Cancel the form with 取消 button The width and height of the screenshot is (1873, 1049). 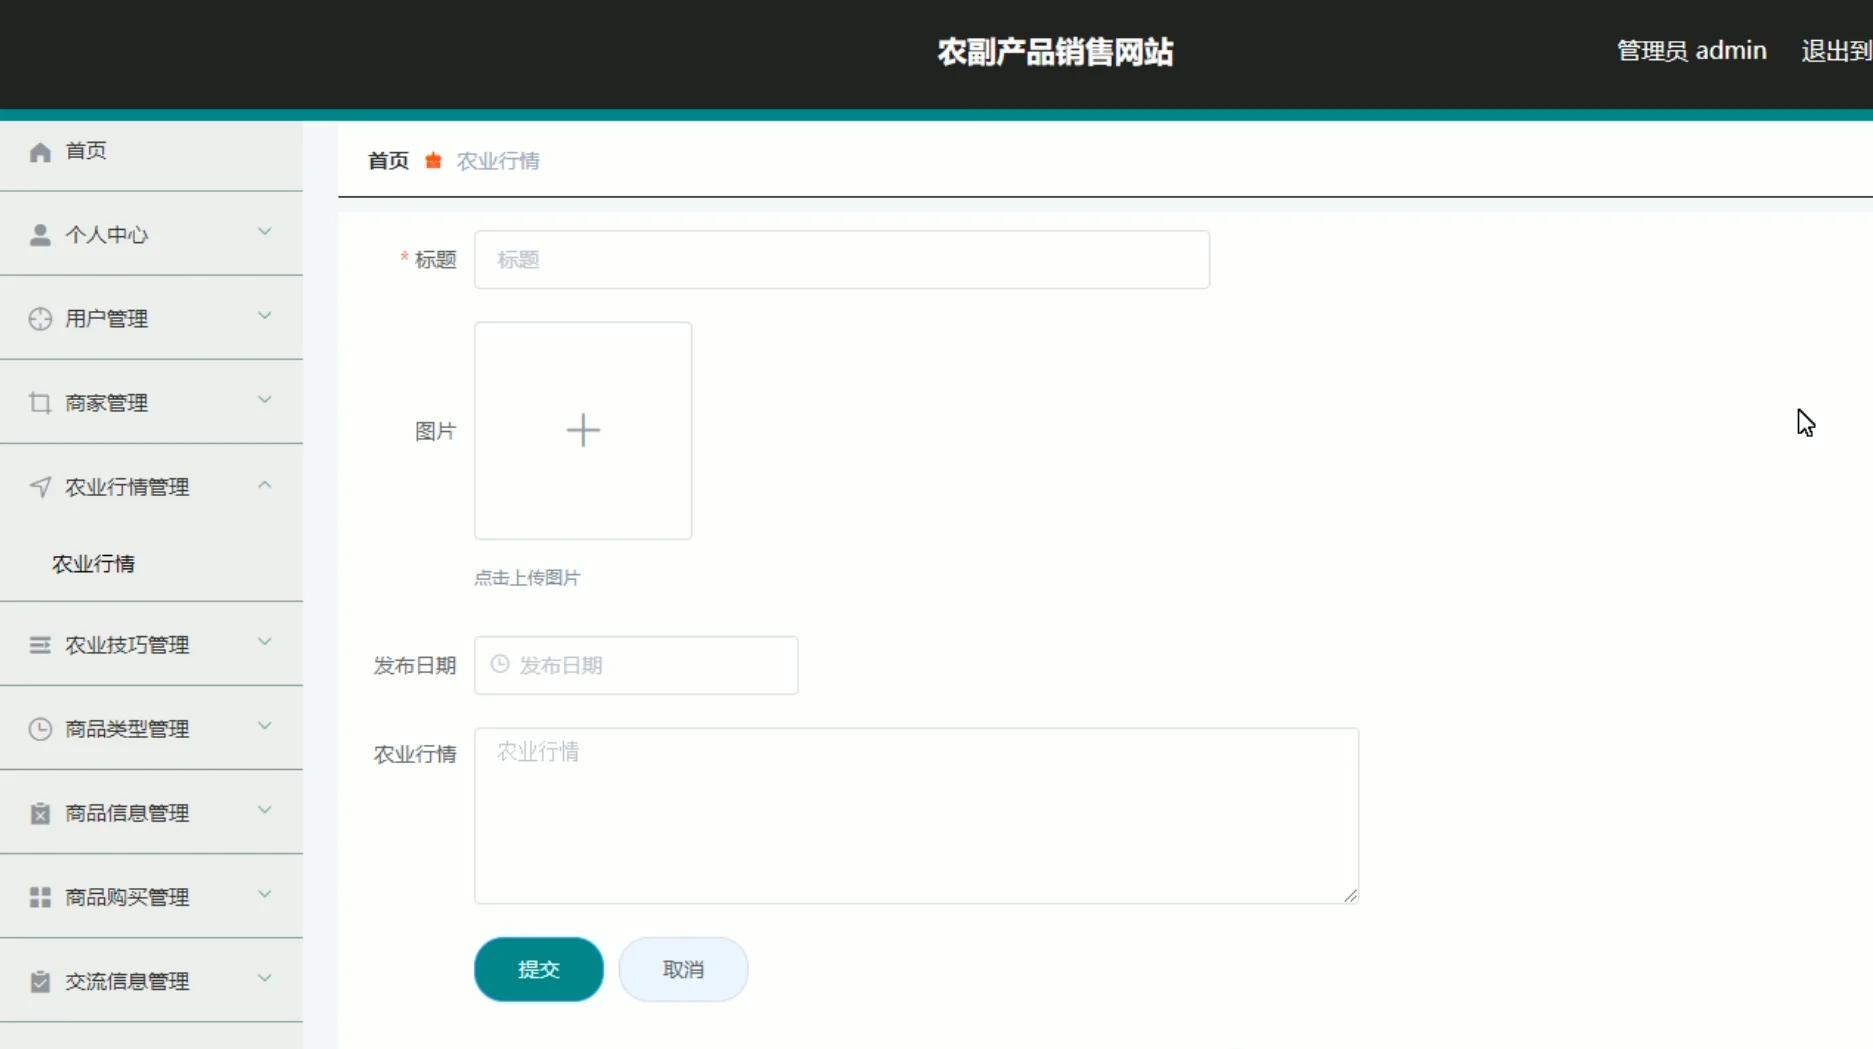click(683, 968)
